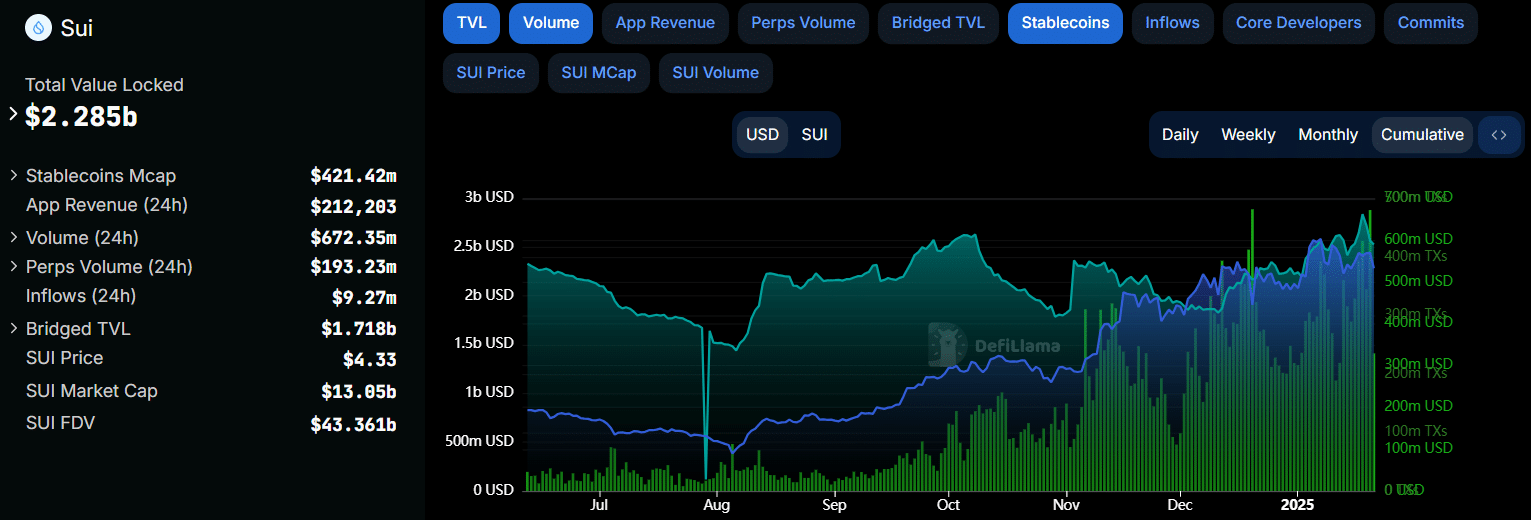The width and height of the screenshot is (1531, 520).
Task: Click the Sui droplet logo icon
Action: pos(39,28)
